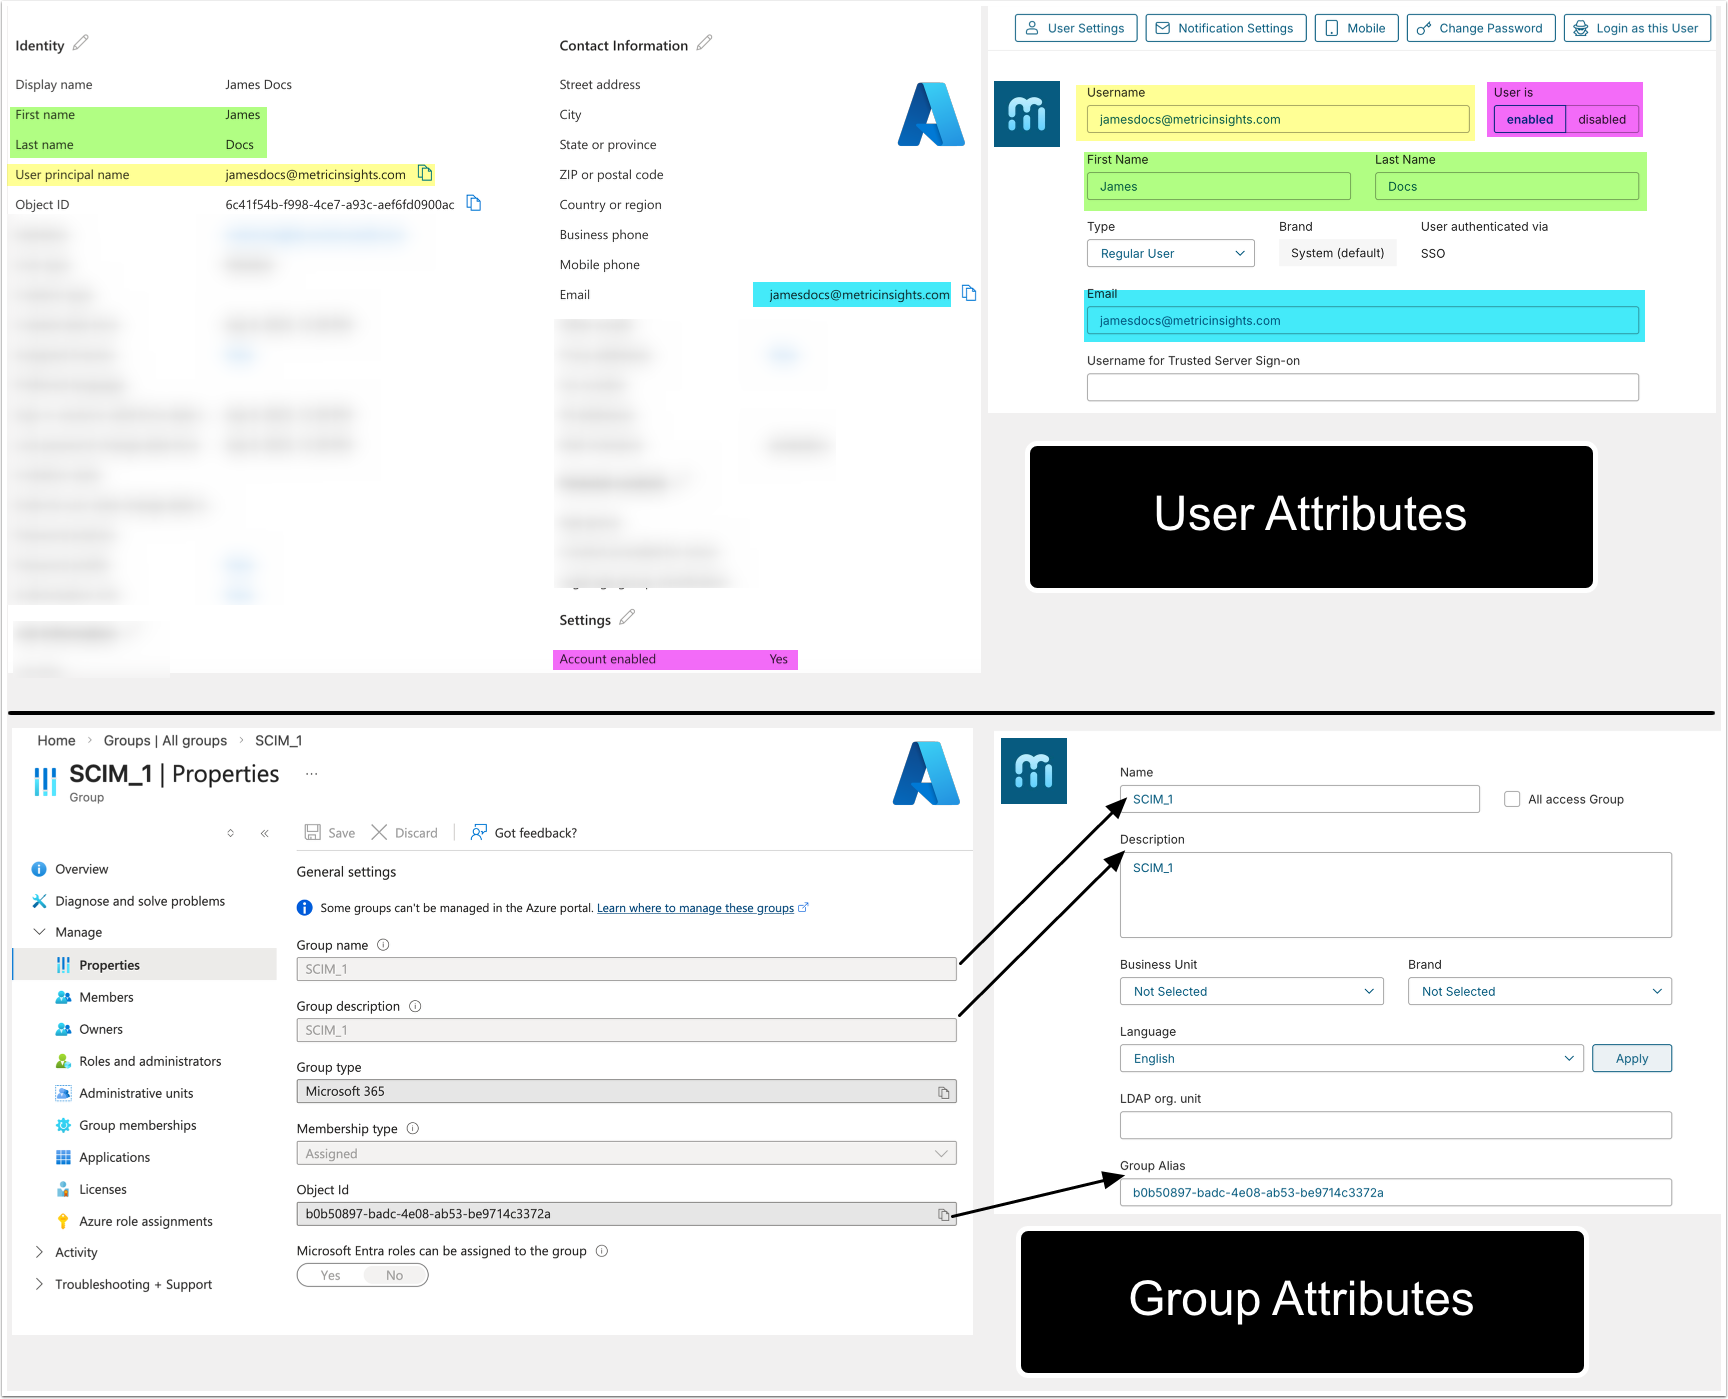The image size is (1728, 1399).
Task: Click the Home breadcrumb link
Action: point(56,740)
